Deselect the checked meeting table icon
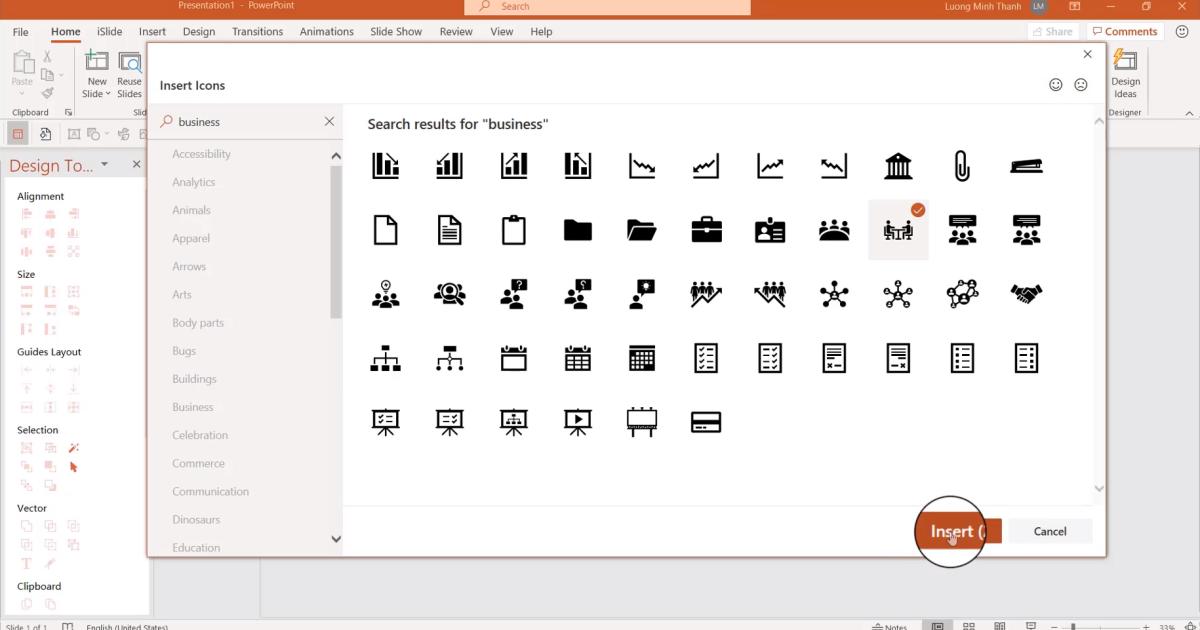Screen dimensions: 1200x630 898,229
